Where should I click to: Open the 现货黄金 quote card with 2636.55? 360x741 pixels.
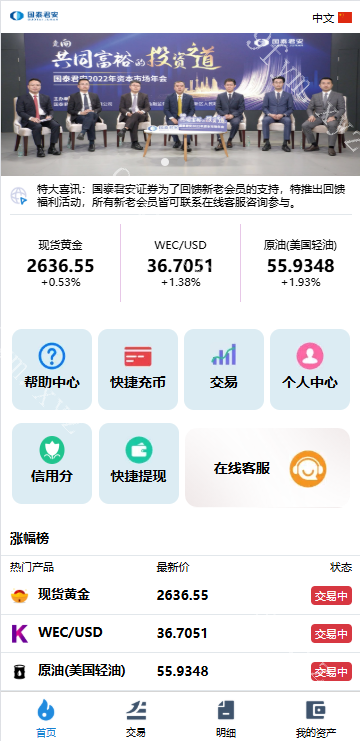[x=60, y=263]
